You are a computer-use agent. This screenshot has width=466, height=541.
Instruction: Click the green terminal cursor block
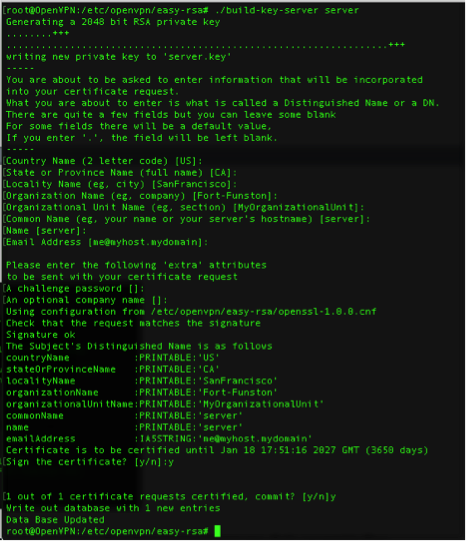(x=217, y=531)
